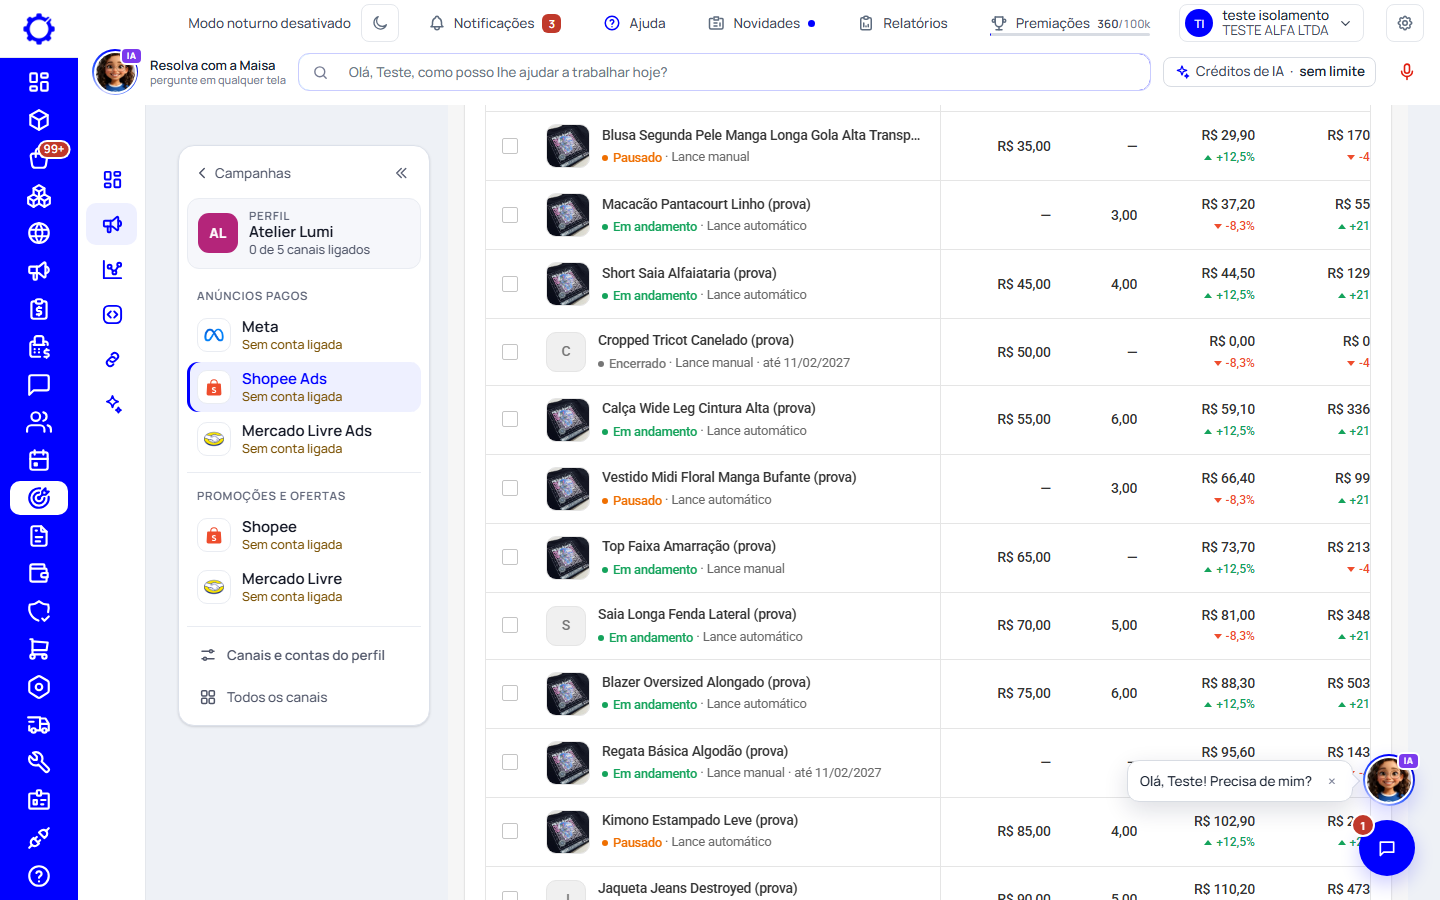
Task: Open the megaphone icon in blue sidebar
Action: [39, 271]
